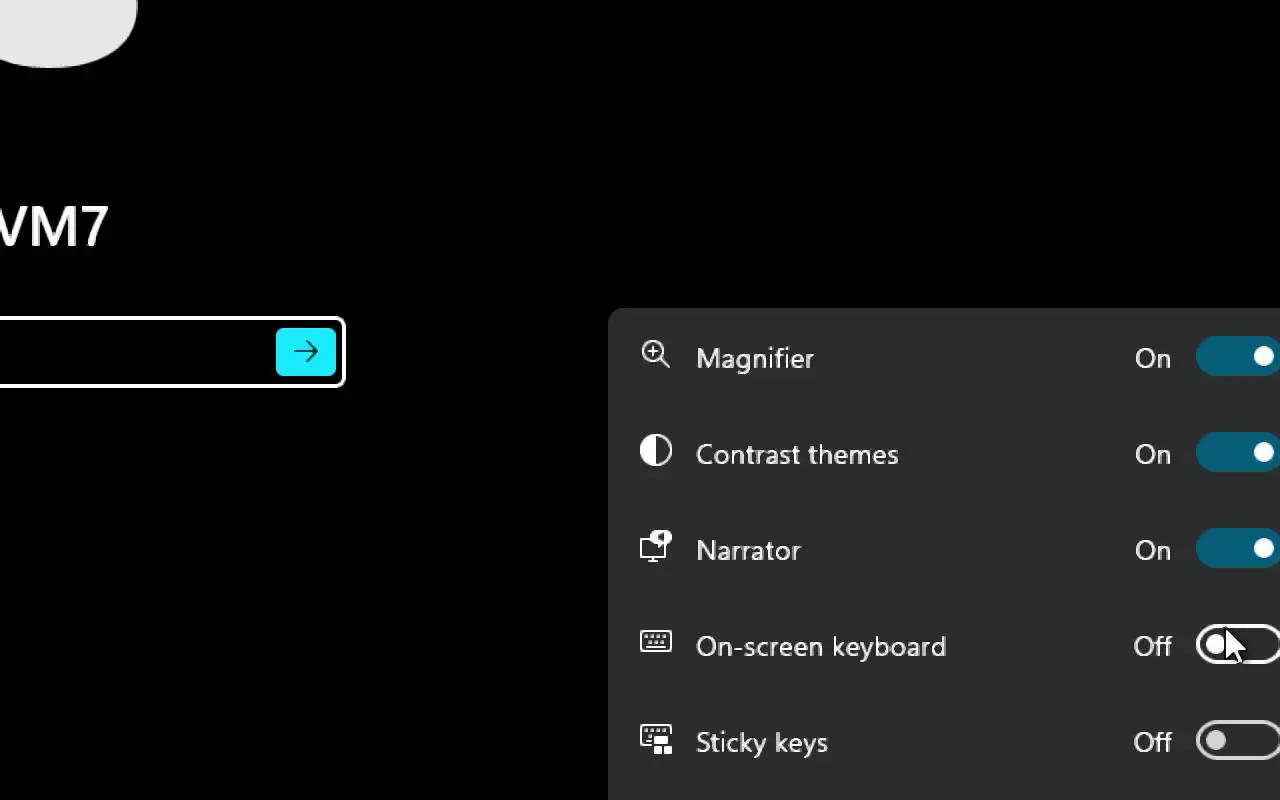Switch off the Narrator toggle

point(1238,549)
